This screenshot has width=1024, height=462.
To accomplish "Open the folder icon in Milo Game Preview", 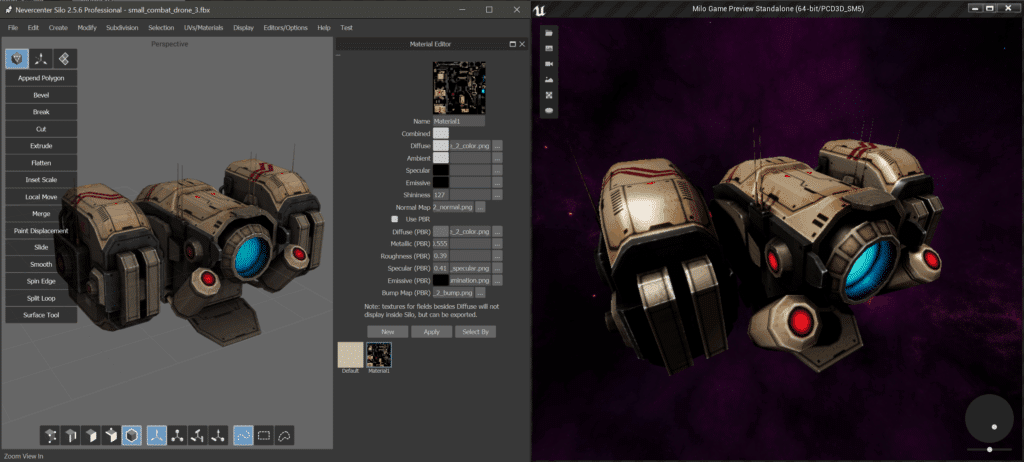I will pos(549,33).
